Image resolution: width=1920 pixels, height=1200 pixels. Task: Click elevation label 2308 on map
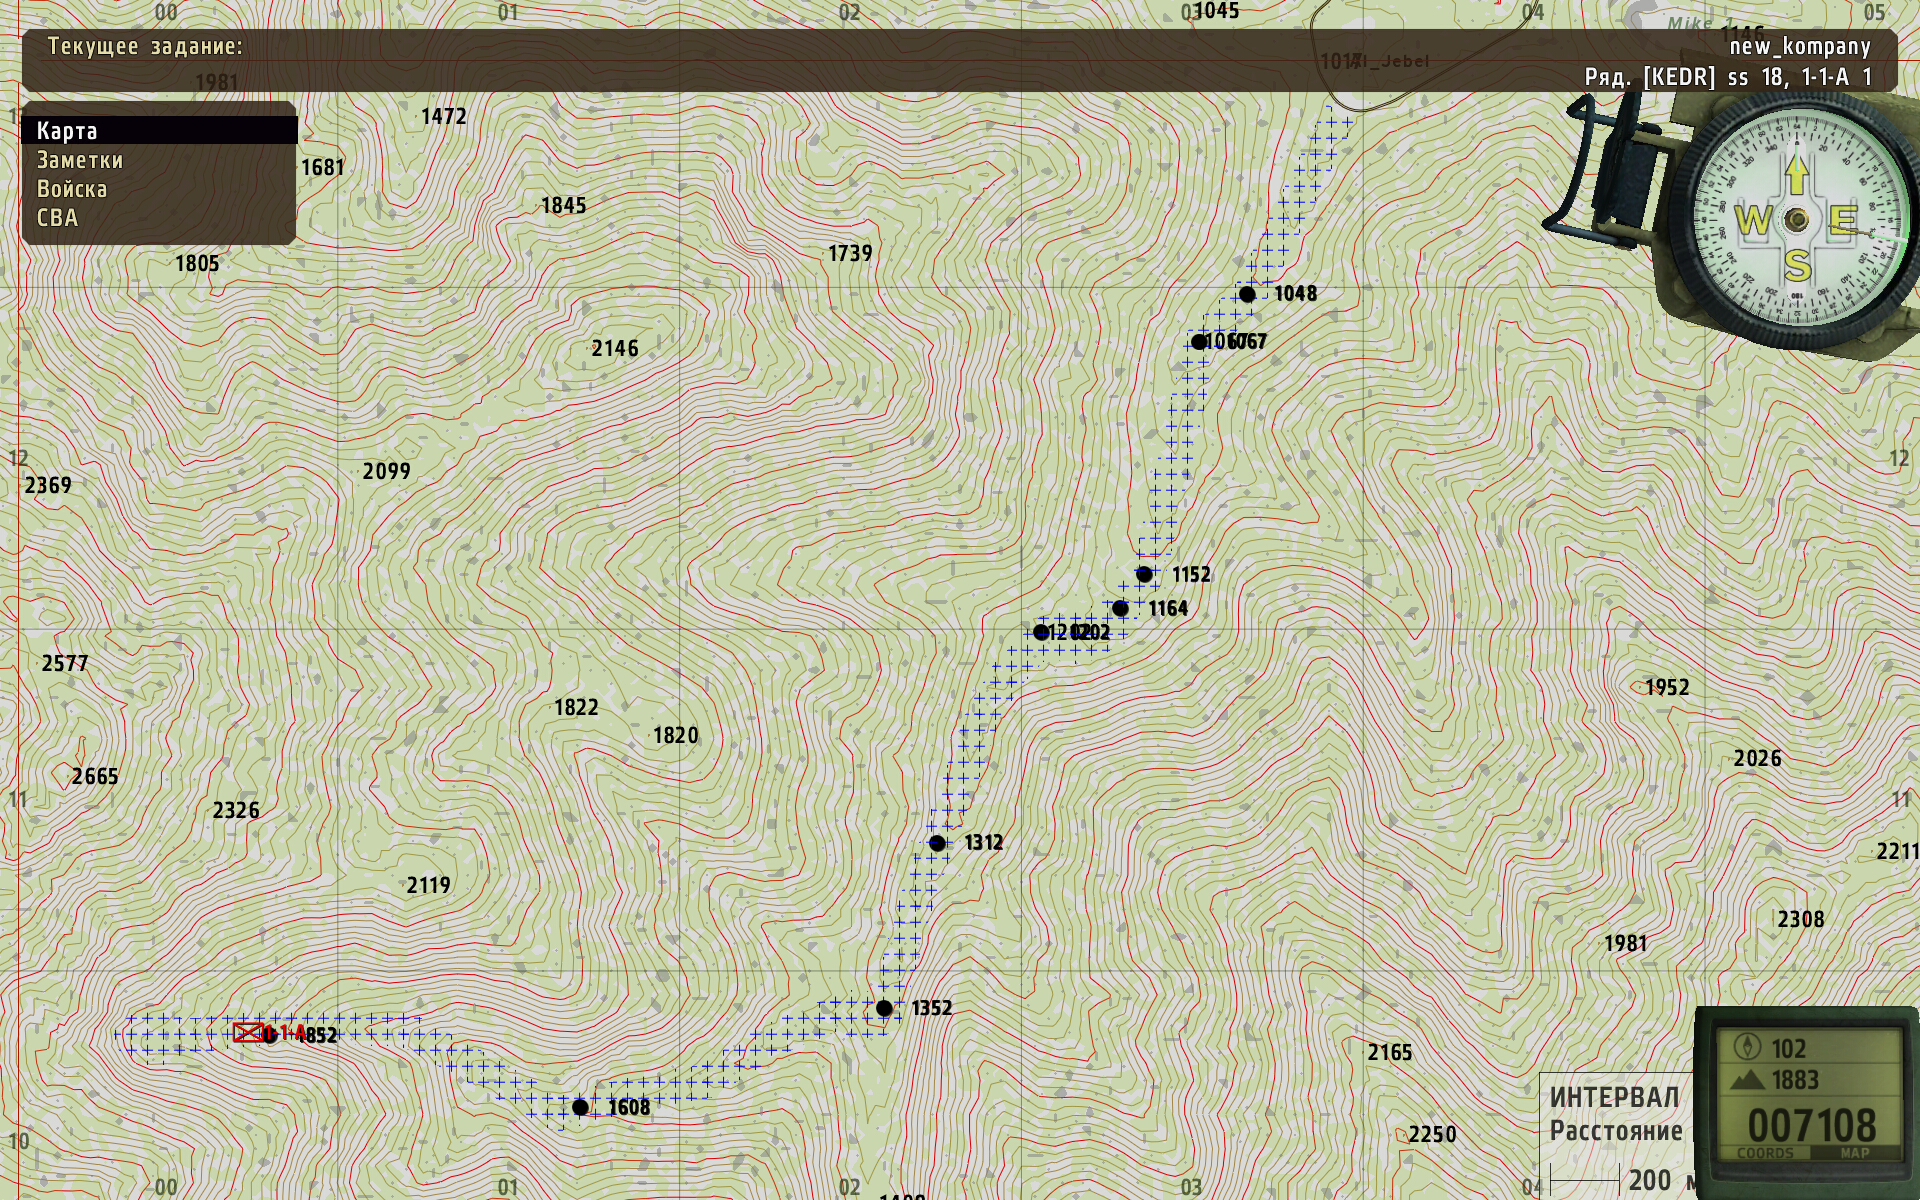tap(1801, 920)
